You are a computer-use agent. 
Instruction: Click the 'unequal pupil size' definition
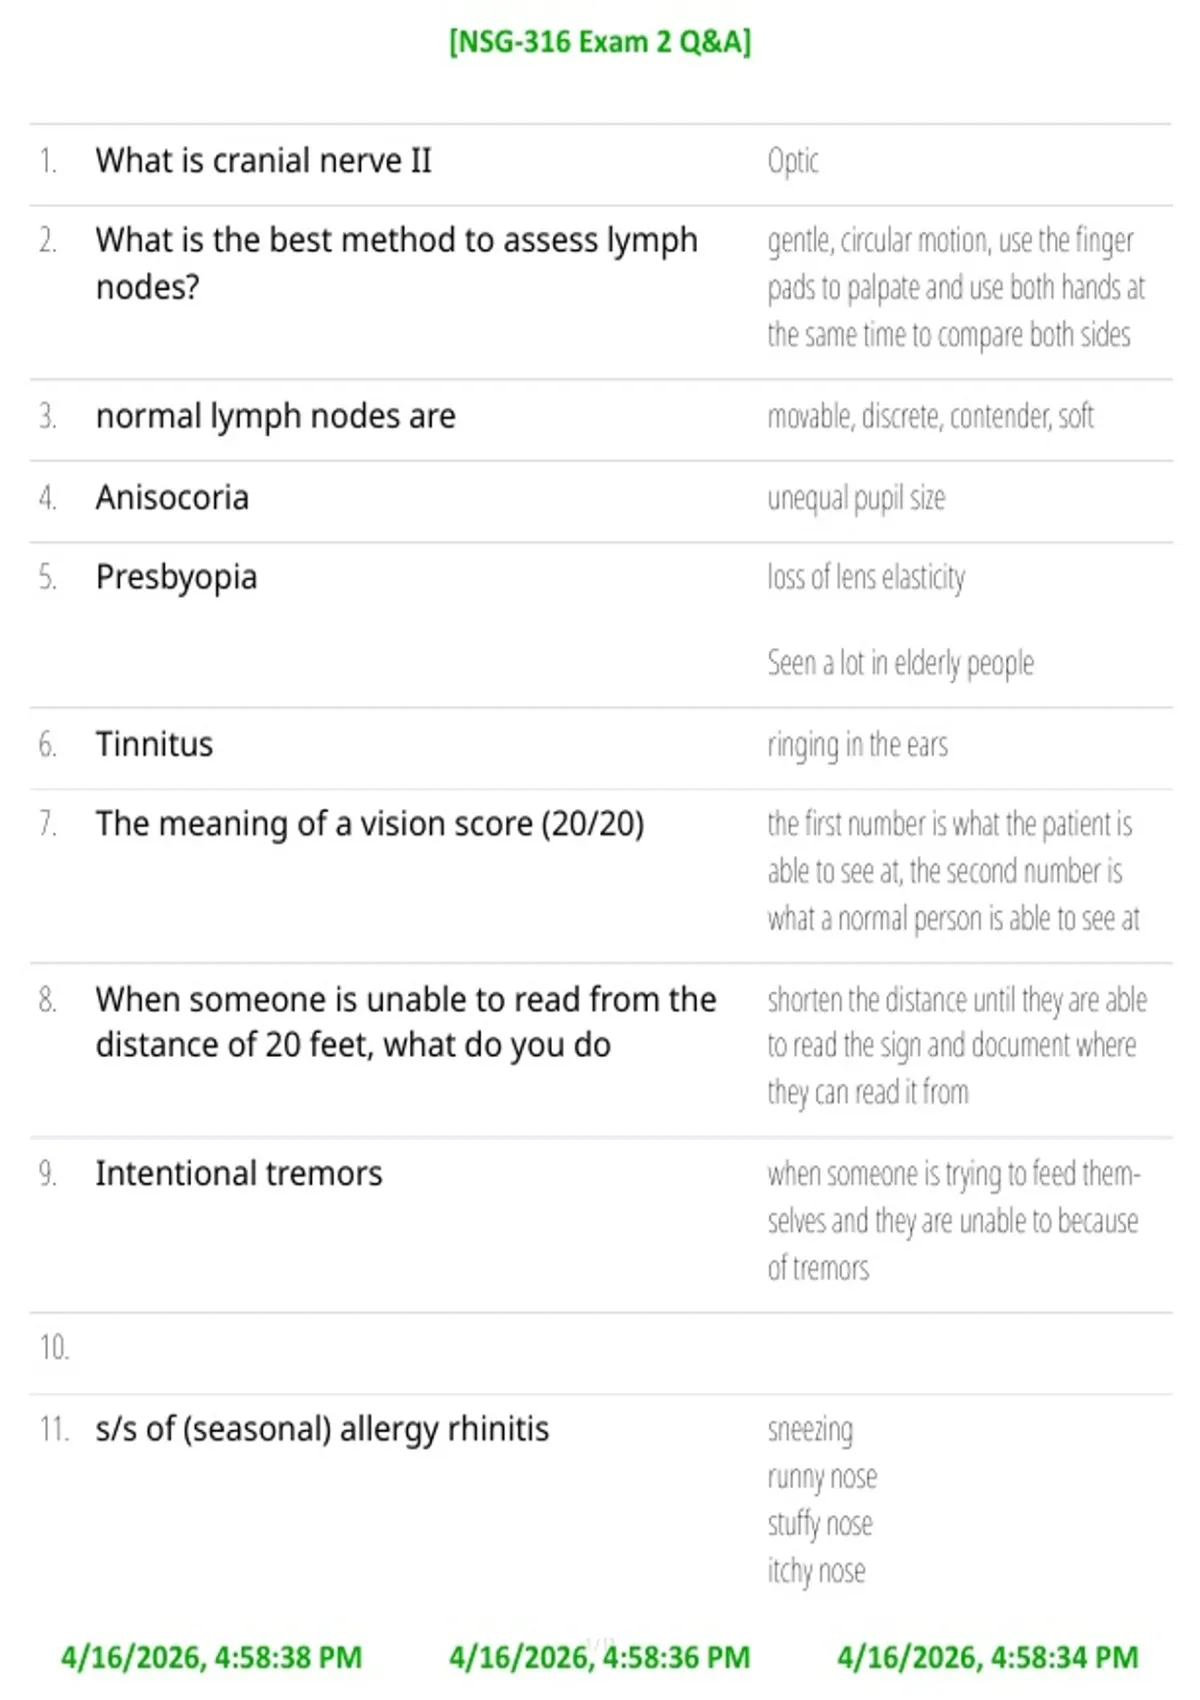pyautogui.click(x=856, y=498)
